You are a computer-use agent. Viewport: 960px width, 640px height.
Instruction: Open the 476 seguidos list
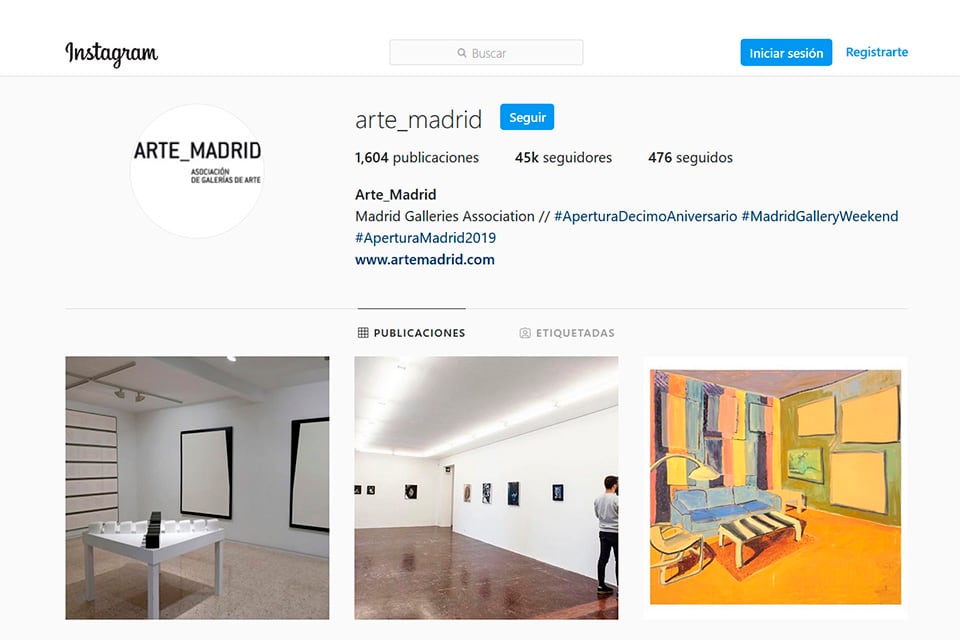pyautogui.click(x=690, y=157)
